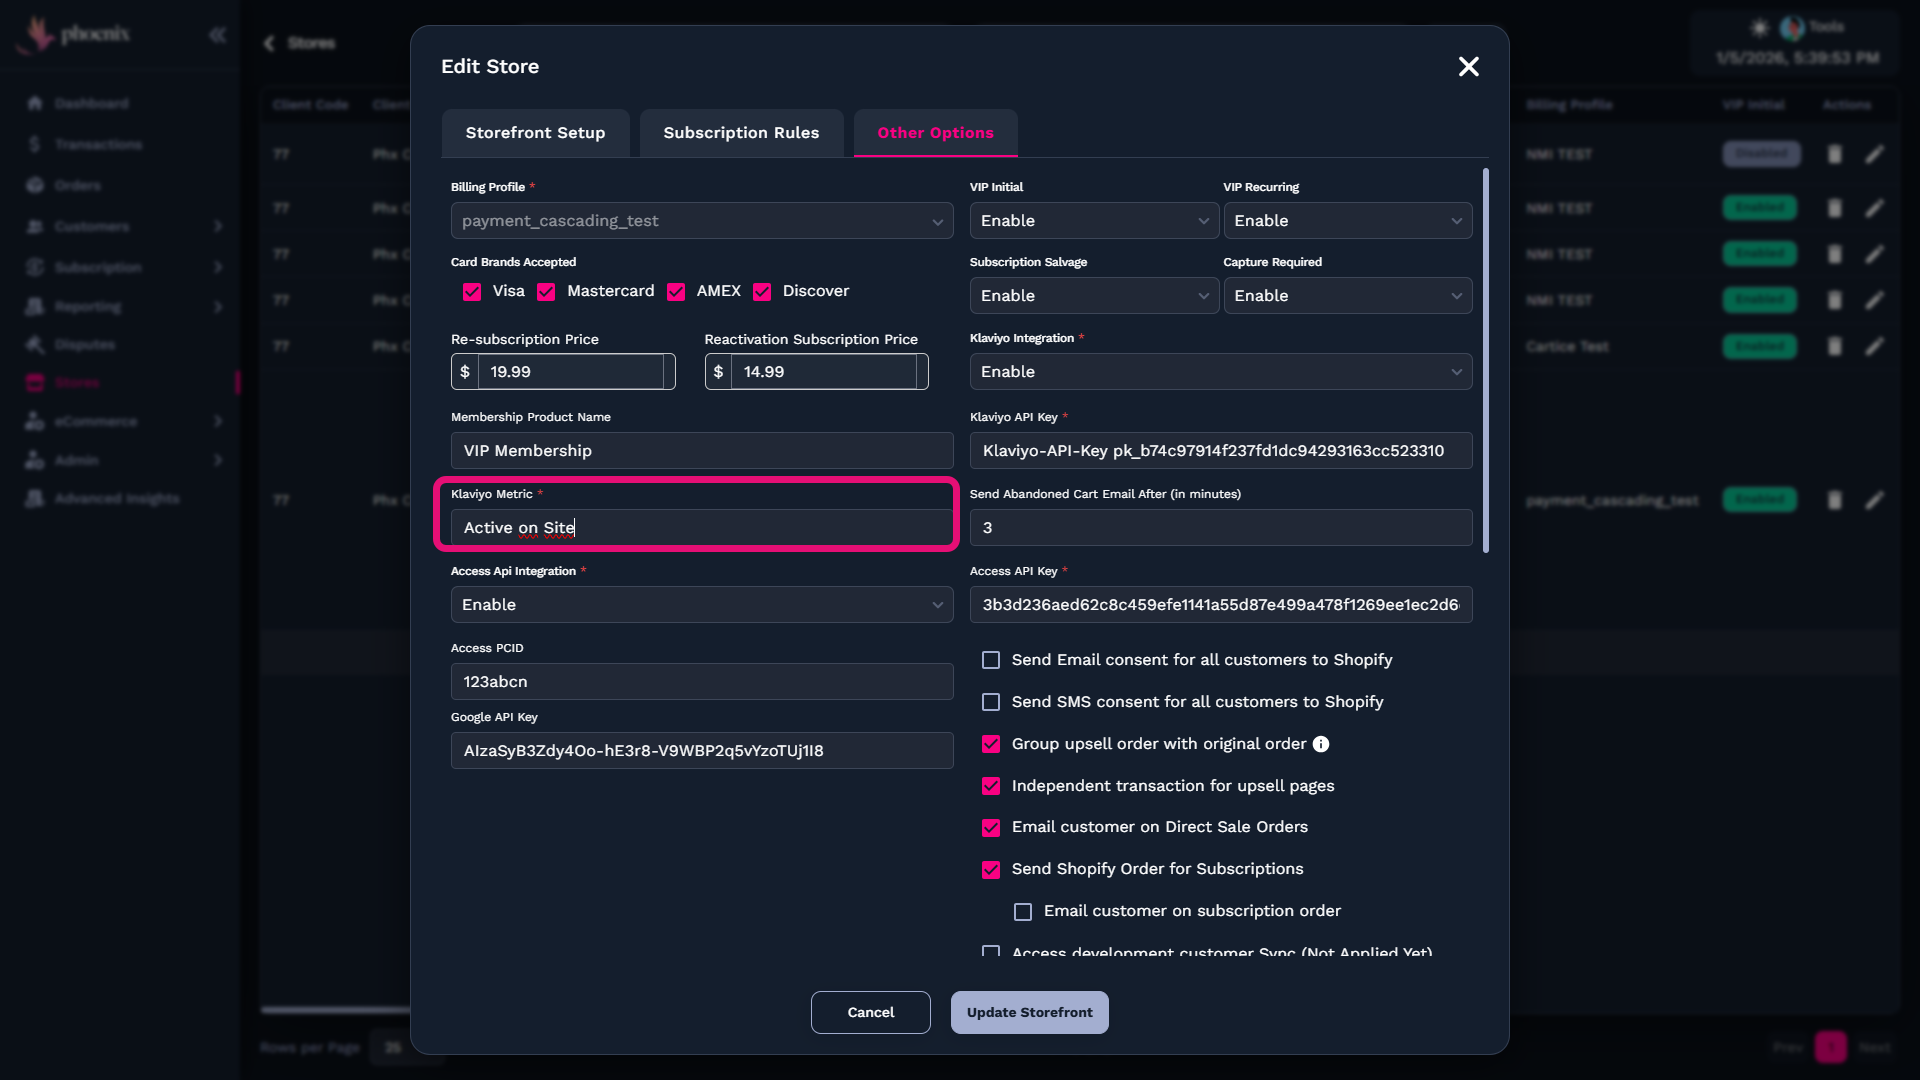
Task: Click the Update Storefront button
Action: pos(1029,1012)
